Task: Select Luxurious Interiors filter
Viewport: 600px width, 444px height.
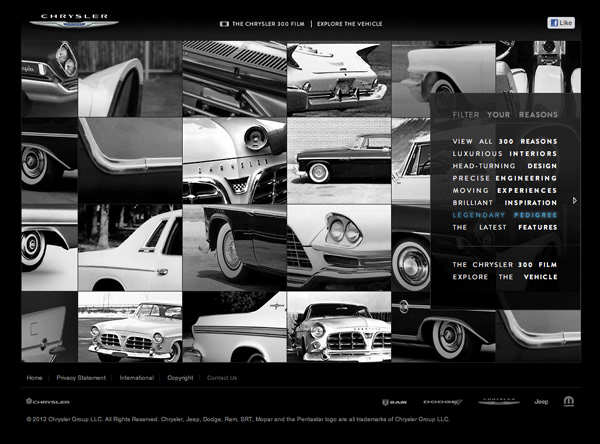Action: pos(505,153)
